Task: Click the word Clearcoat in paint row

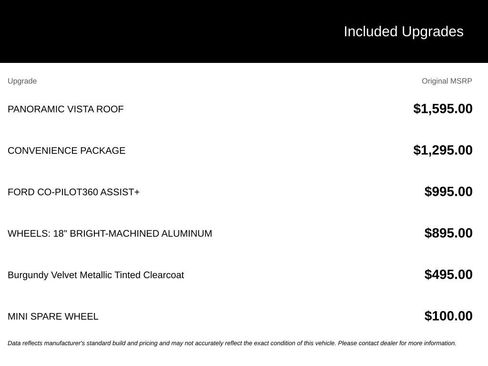Action: (163, 275)
